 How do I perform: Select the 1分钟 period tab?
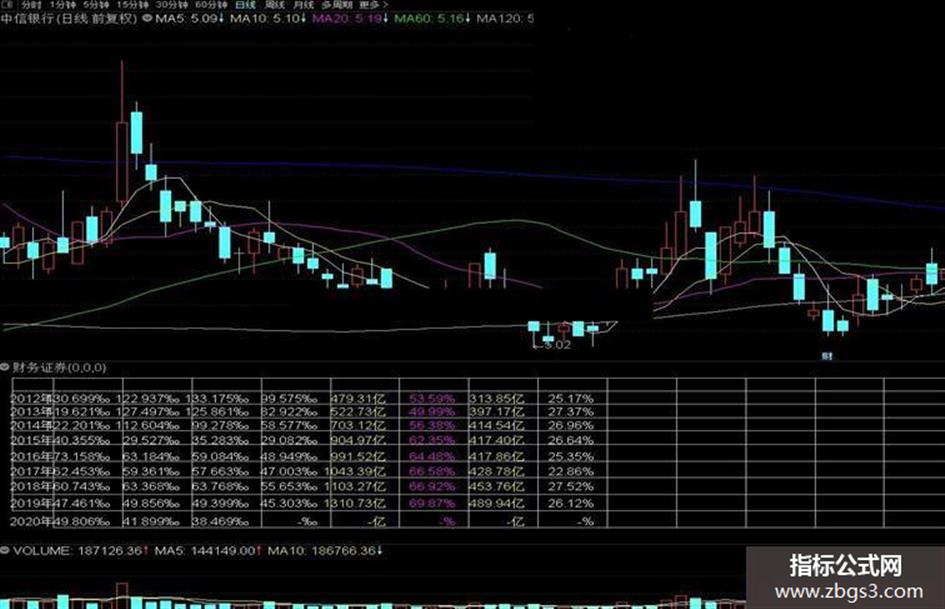[63, 5]
